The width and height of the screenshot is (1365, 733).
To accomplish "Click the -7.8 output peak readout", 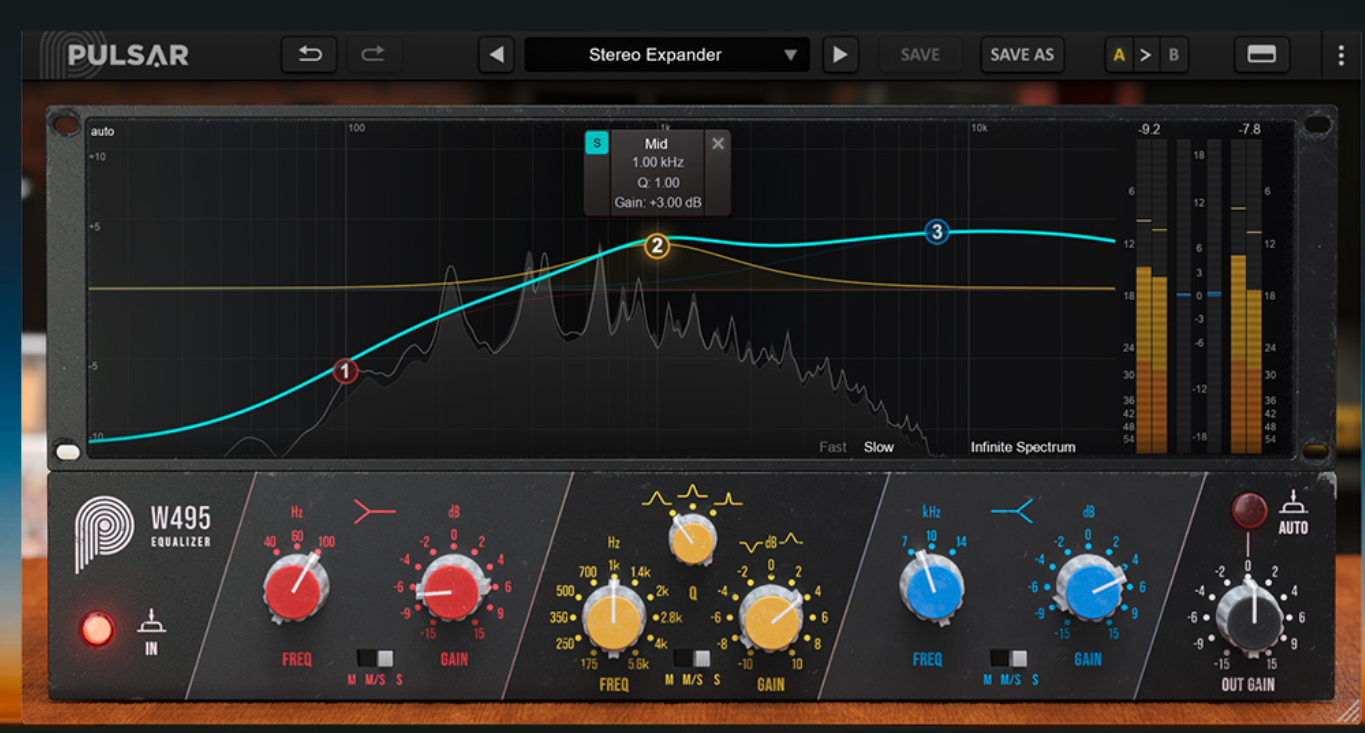I will tap(1249, 130).
